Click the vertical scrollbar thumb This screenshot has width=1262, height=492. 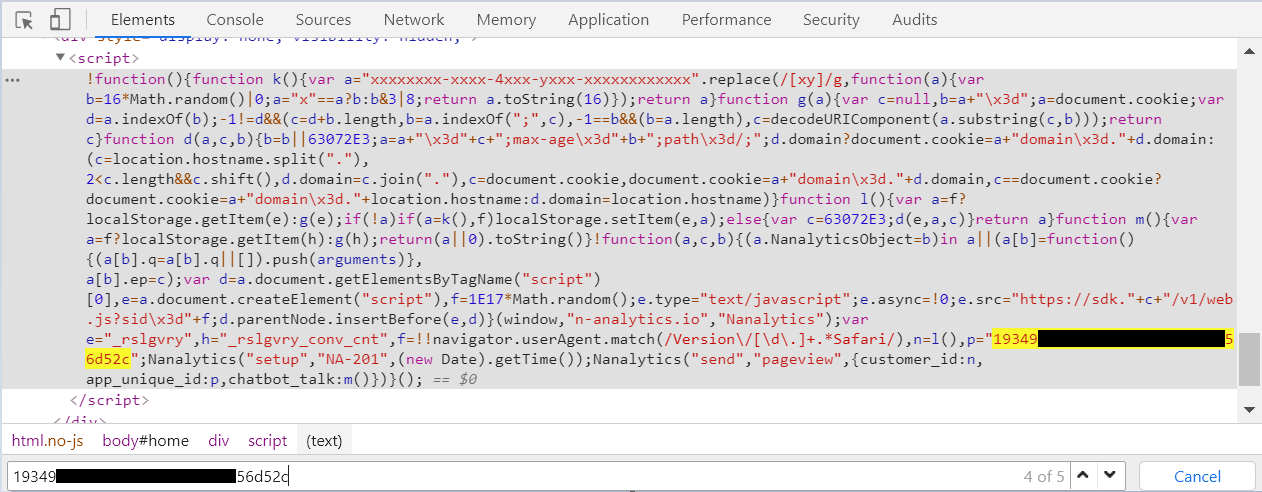[1249, 360]
